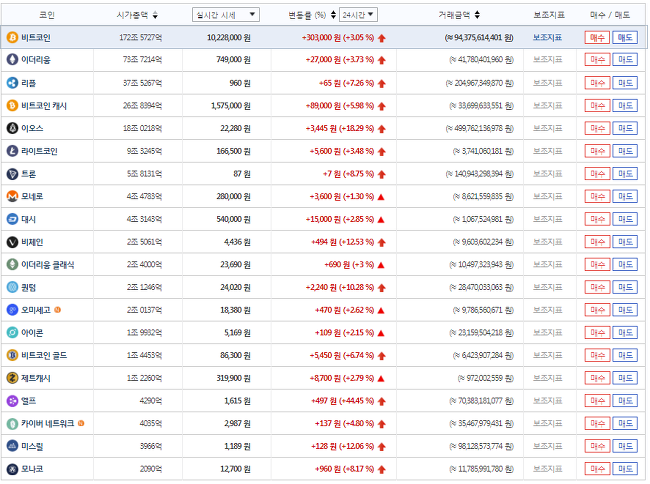Click buy (매수) button for 비체인
650x484 pixels.
point(597,242)
